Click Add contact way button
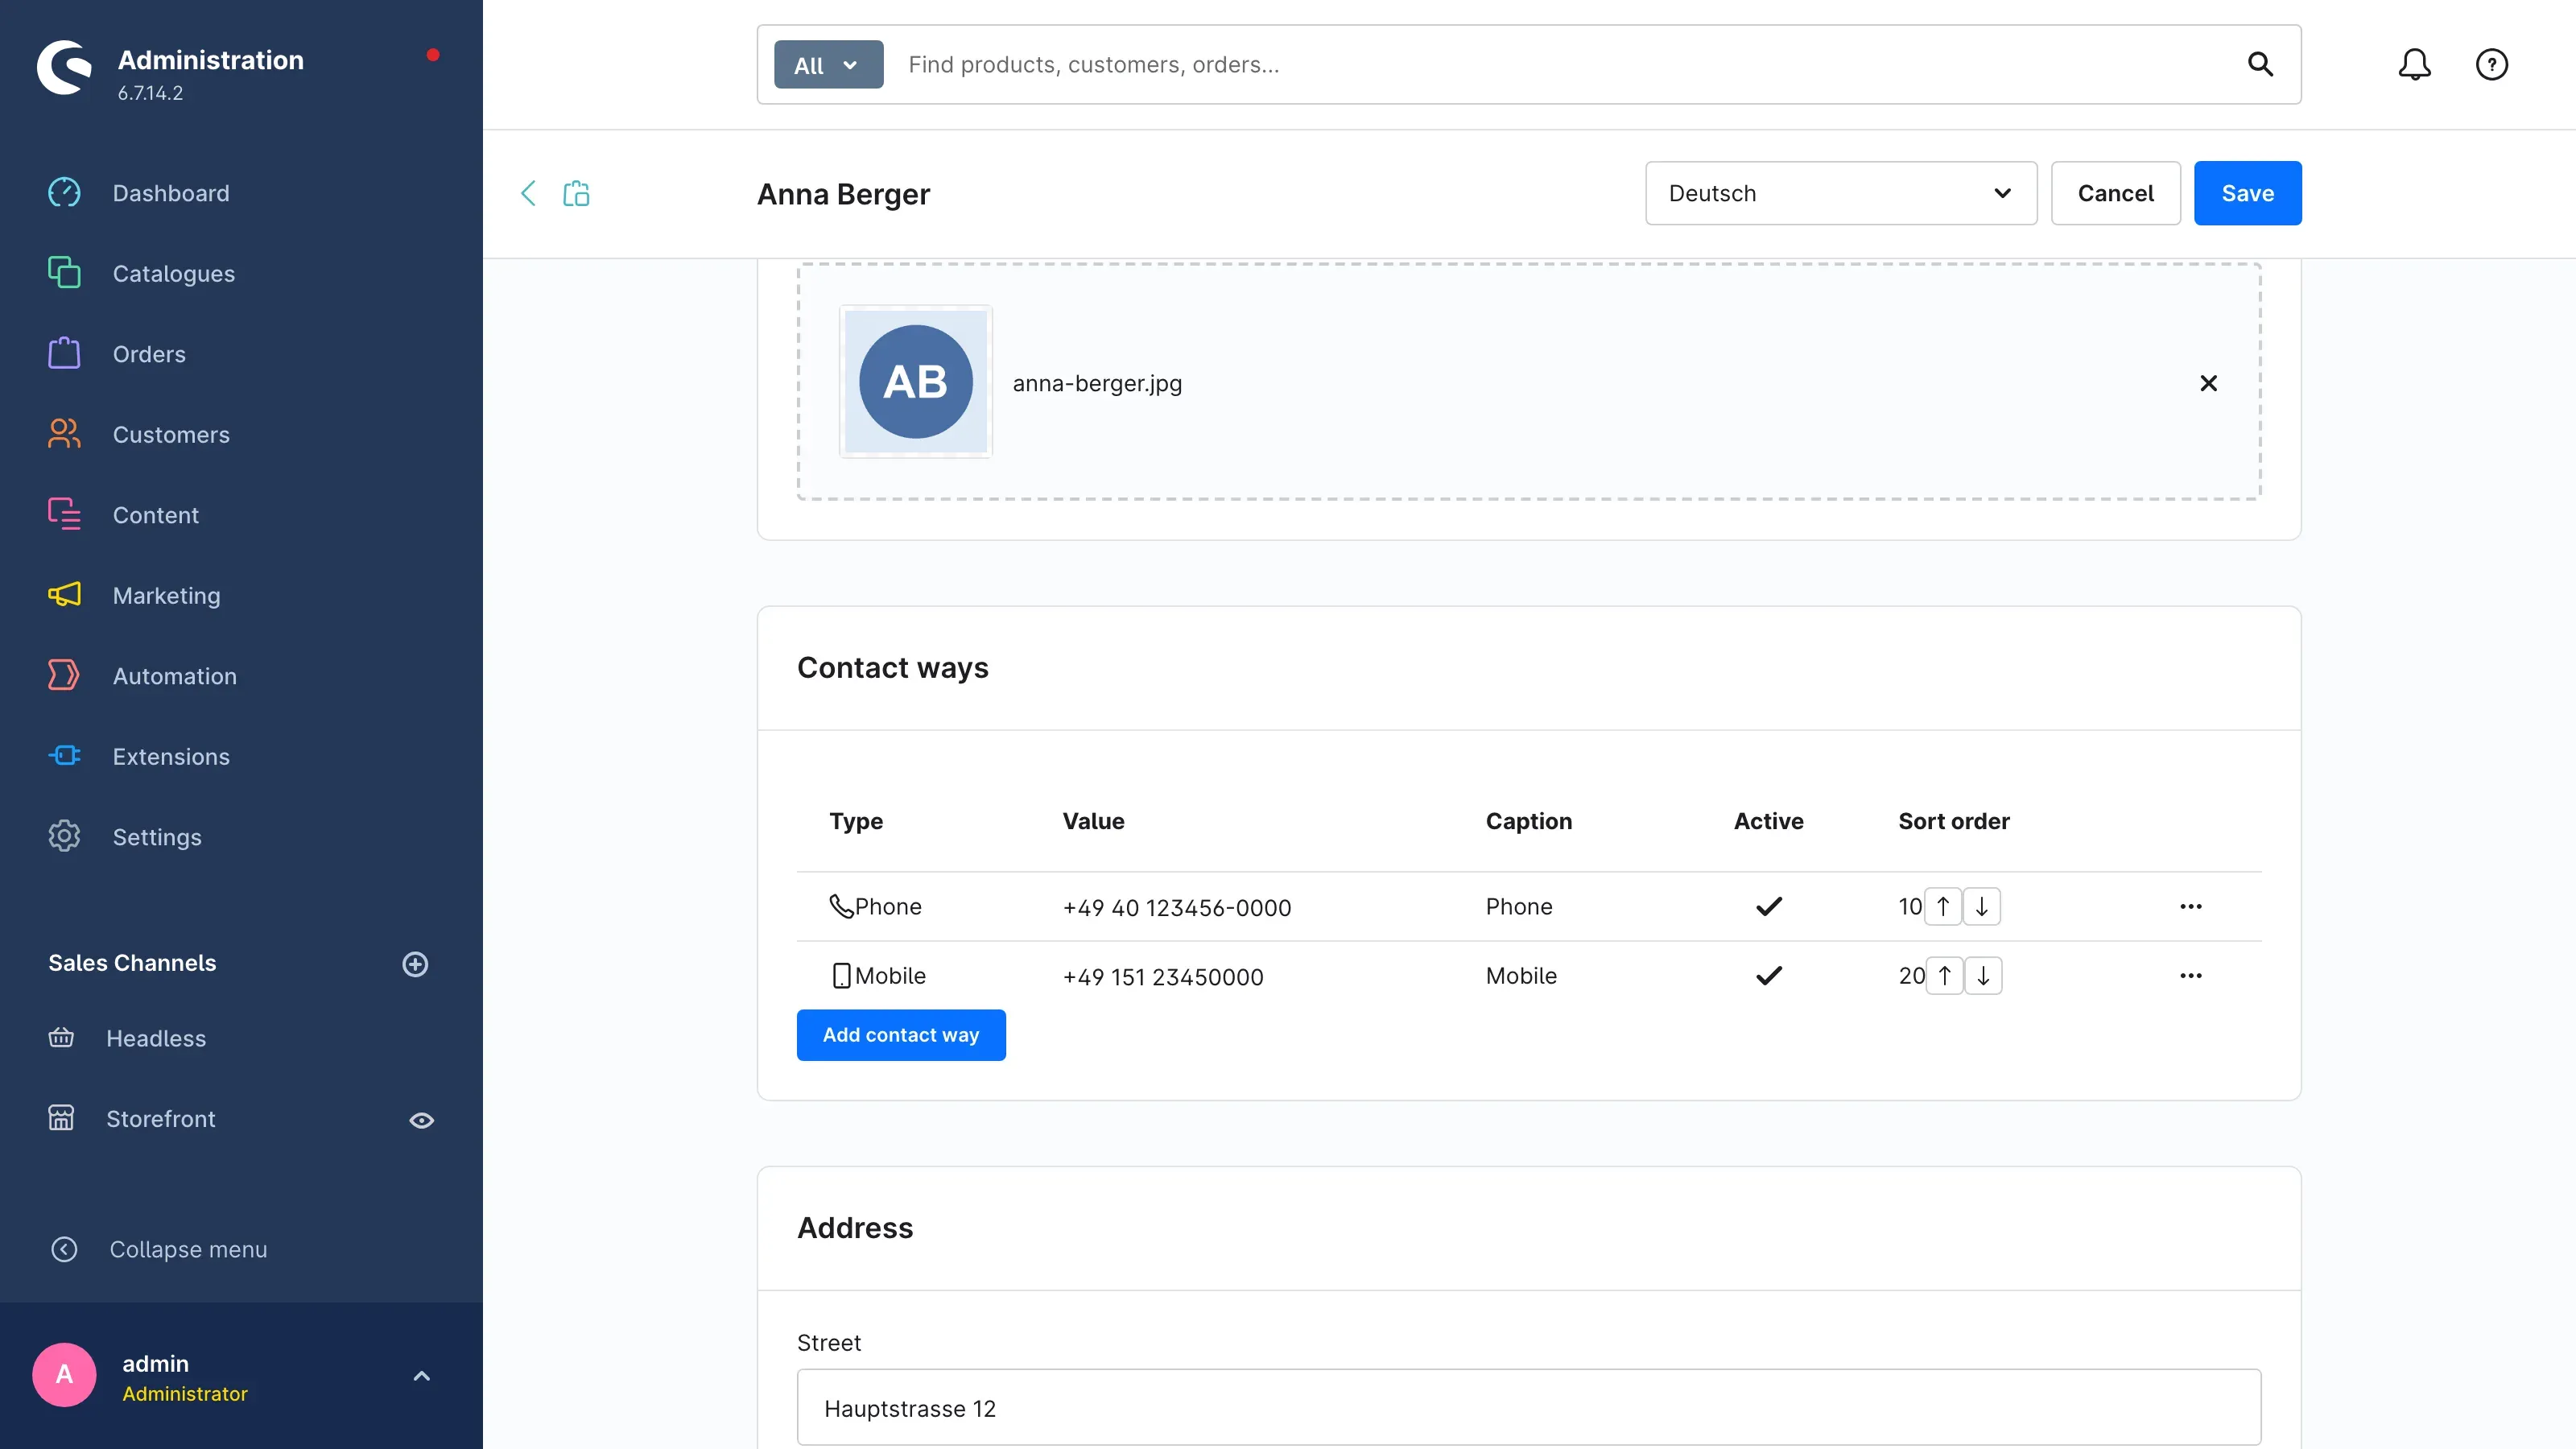The width and height of the screenshot is (2576, 1449). [x=900, y=1035]
